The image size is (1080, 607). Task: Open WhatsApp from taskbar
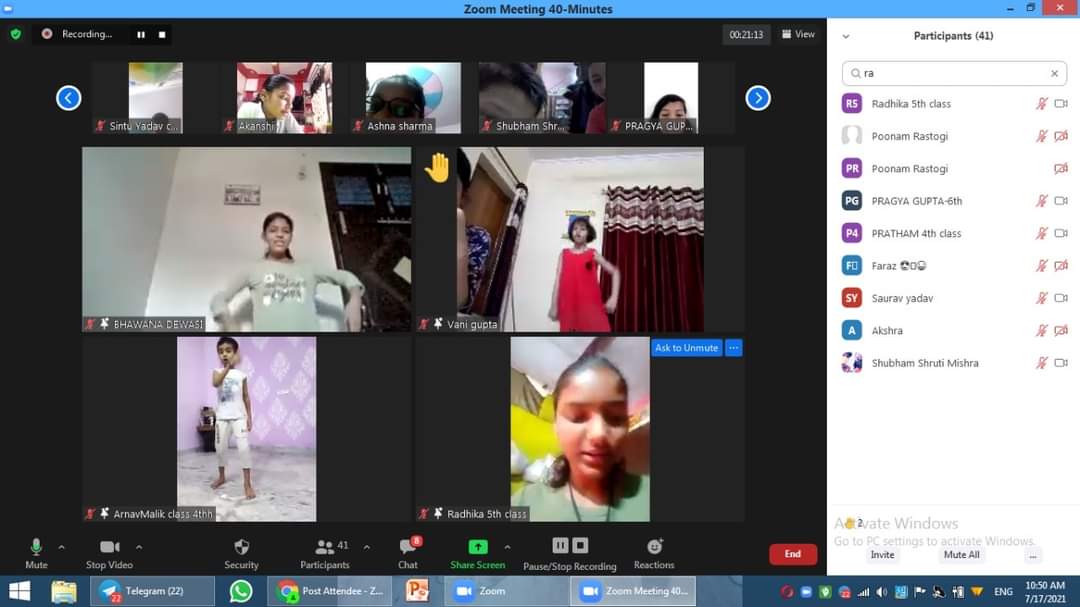tap(241, 591)
